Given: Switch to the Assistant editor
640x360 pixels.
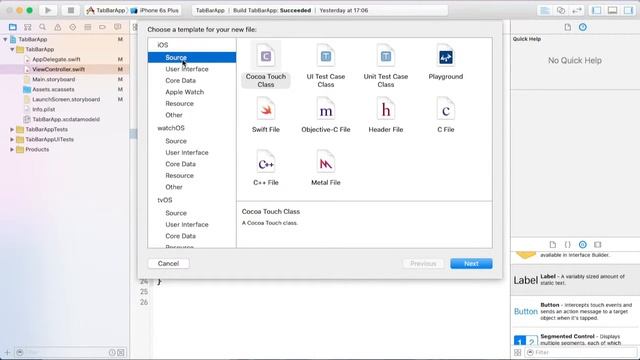Looking at the screenshot, I should [x=561, y=10].
